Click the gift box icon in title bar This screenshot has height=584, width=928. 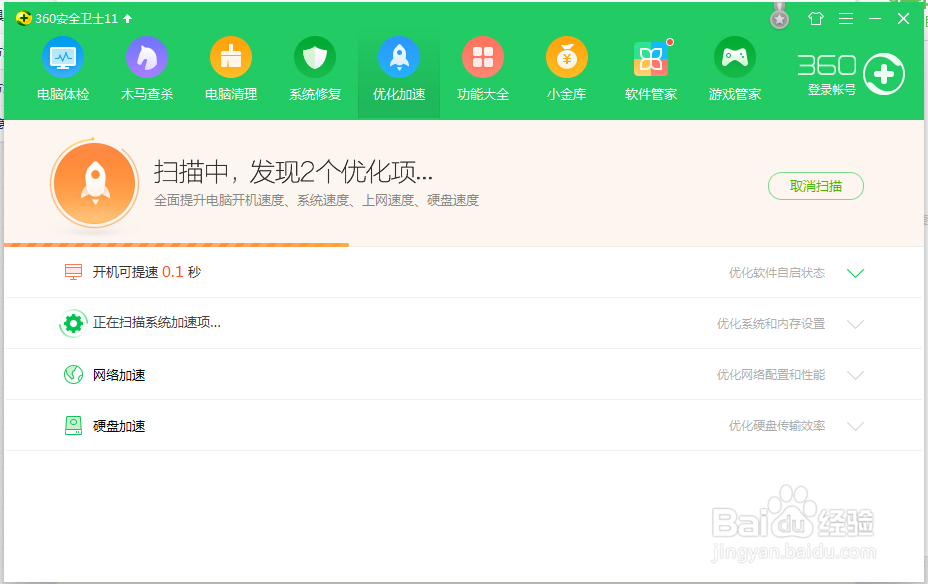[815, 17]
